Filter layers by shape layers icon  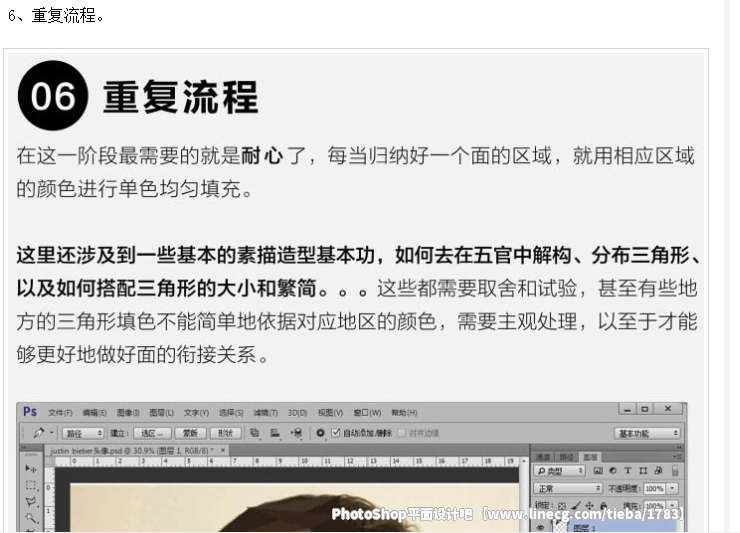click(x=642, y=471)
